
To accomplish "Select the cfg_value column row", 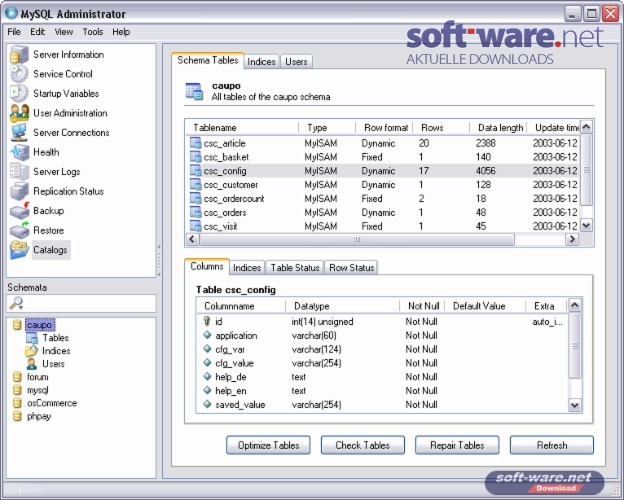I will coord(382,363).
